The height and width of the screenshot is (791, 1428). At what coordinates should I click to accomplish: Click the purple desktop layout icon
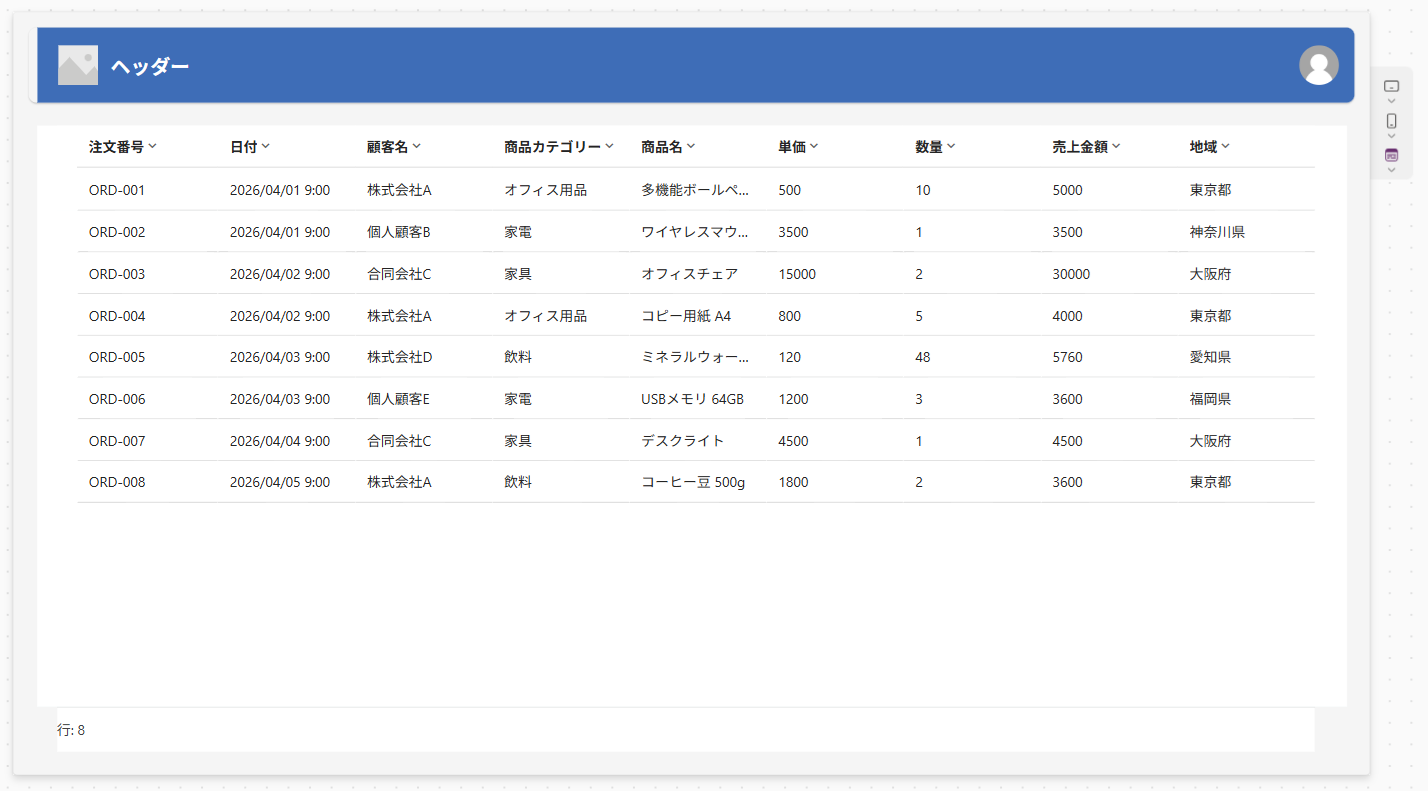point(1391,155)
